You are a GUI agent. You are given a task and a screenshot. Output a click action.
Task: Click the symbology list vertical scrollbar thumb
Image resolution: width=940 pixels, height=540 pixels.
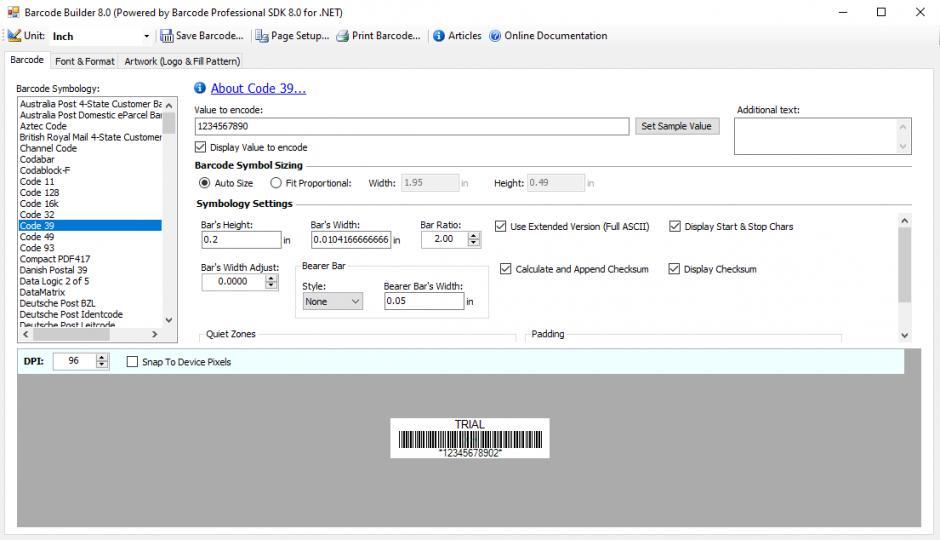169,122
